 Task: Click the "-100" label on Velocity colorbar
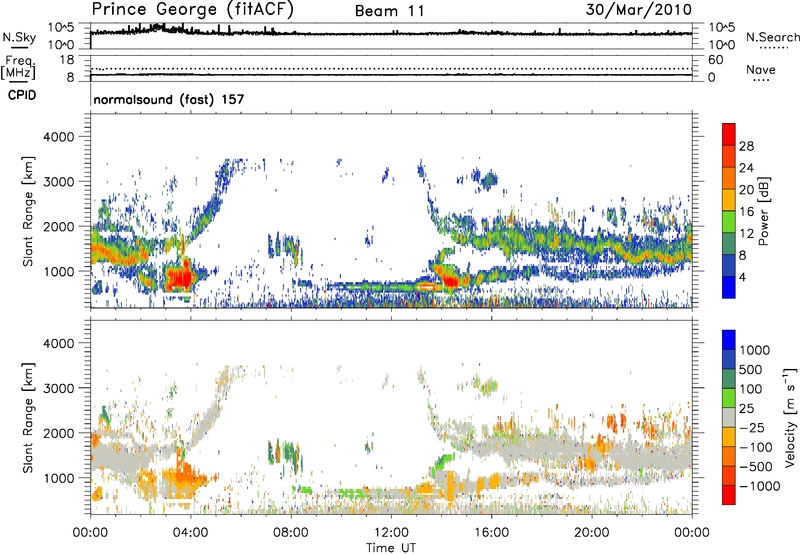click(756, 447)
